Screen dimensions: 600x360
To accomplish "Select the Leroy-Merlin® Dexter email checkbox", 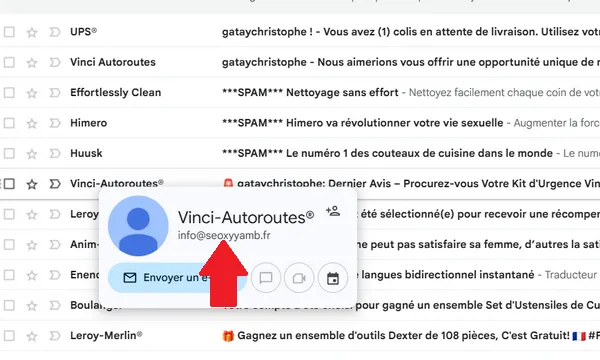I will coord(9,336).
